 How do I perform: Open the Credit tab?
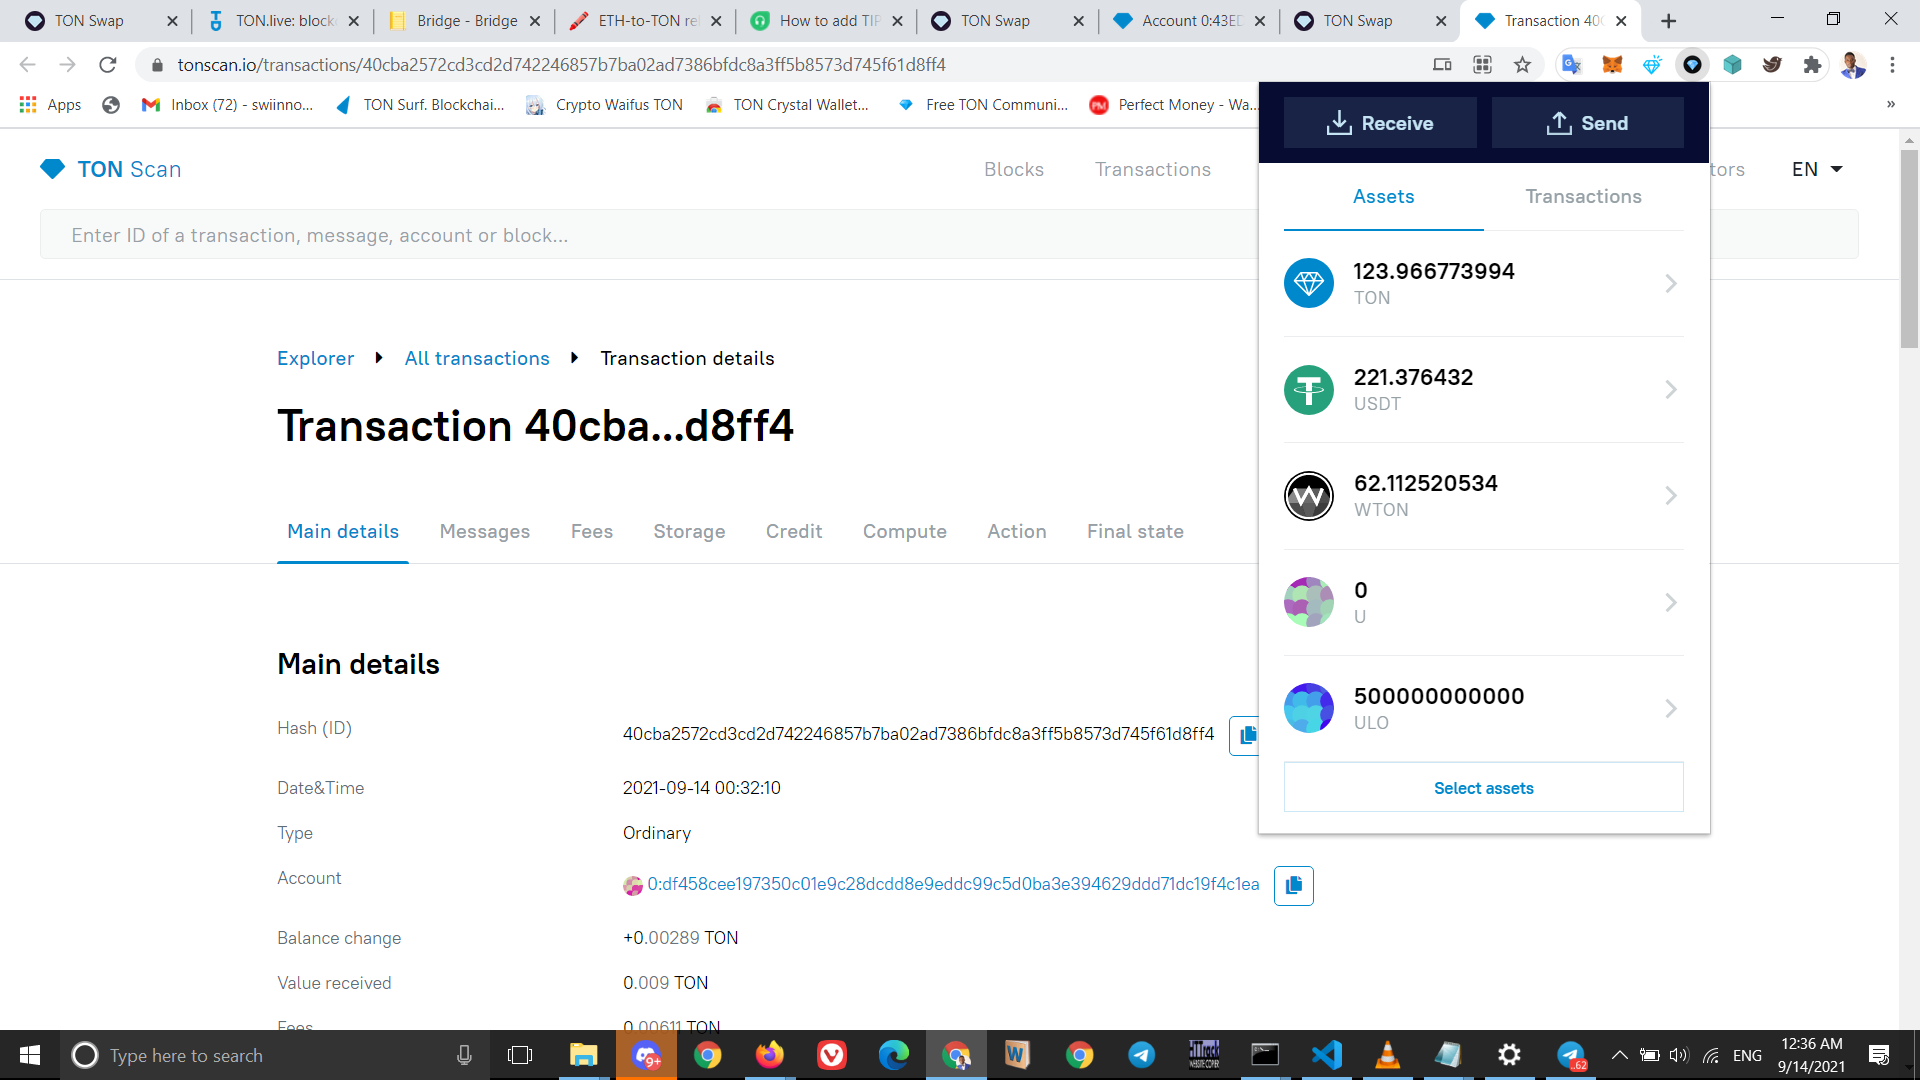pyautogui.click(x=794, y=531)
